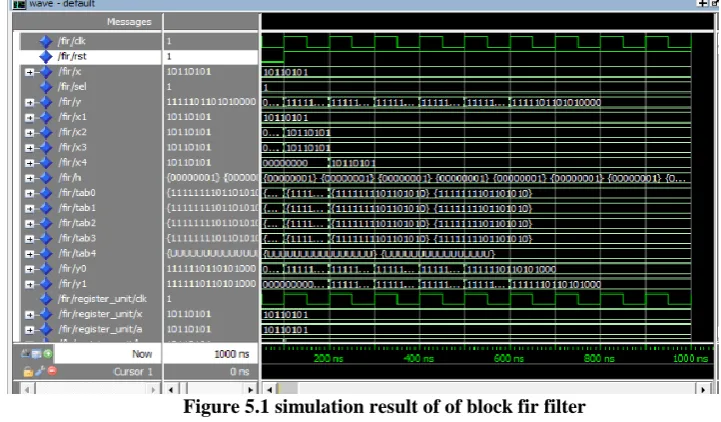Screen dimensions: 721x422
Task: Expand the /fir/x signal bus
Action: click(30, 72)
